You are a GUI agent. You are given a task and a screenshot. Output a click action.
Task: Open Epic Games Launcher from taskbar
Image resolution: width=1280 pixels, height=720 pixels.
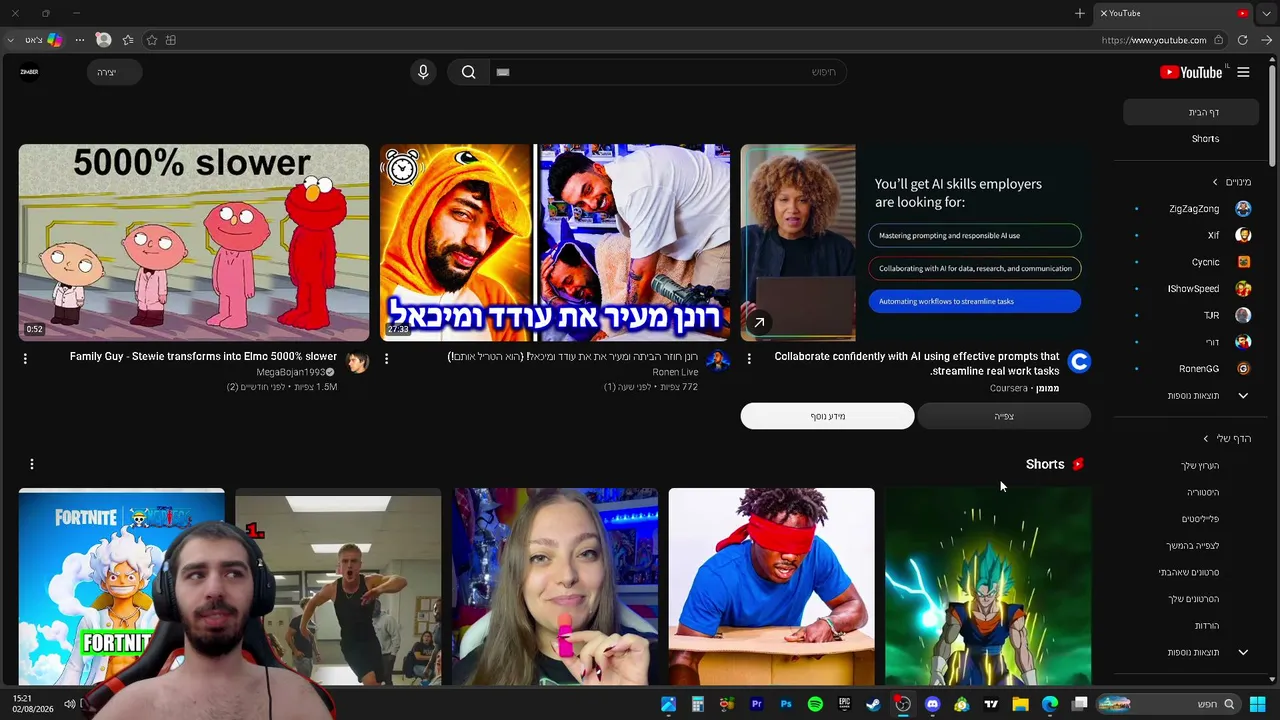pos(844,704)
